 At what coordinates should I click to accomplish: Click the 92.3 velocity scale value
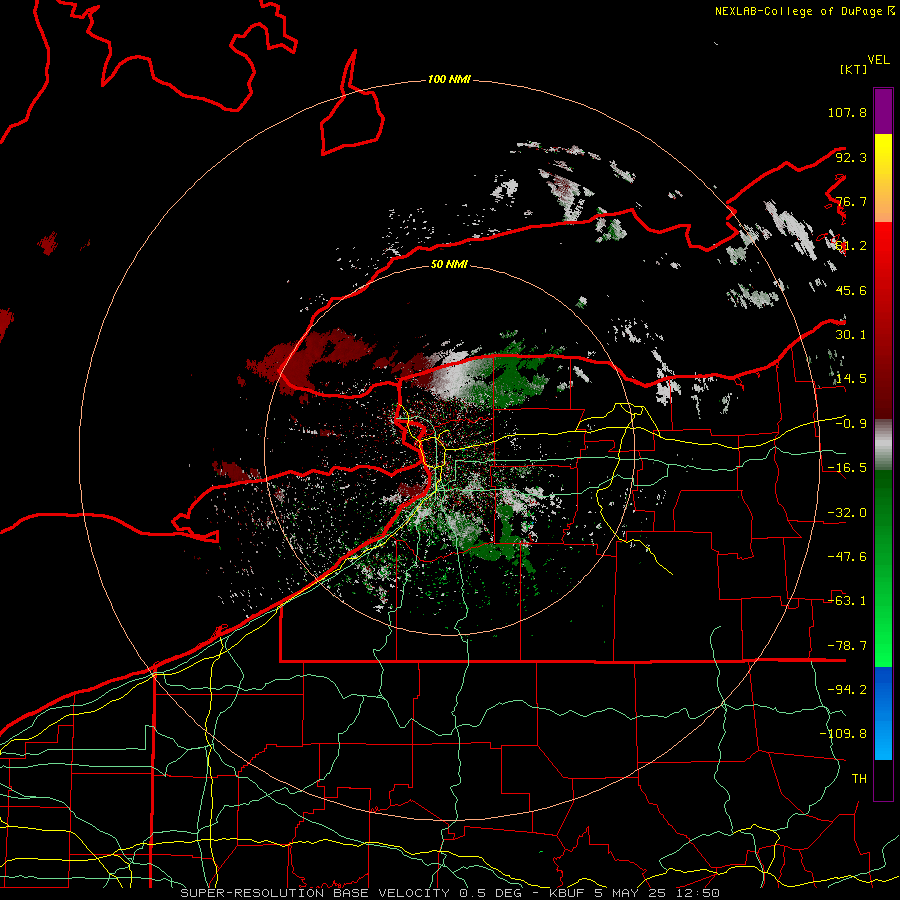click(x=851, y=157)
